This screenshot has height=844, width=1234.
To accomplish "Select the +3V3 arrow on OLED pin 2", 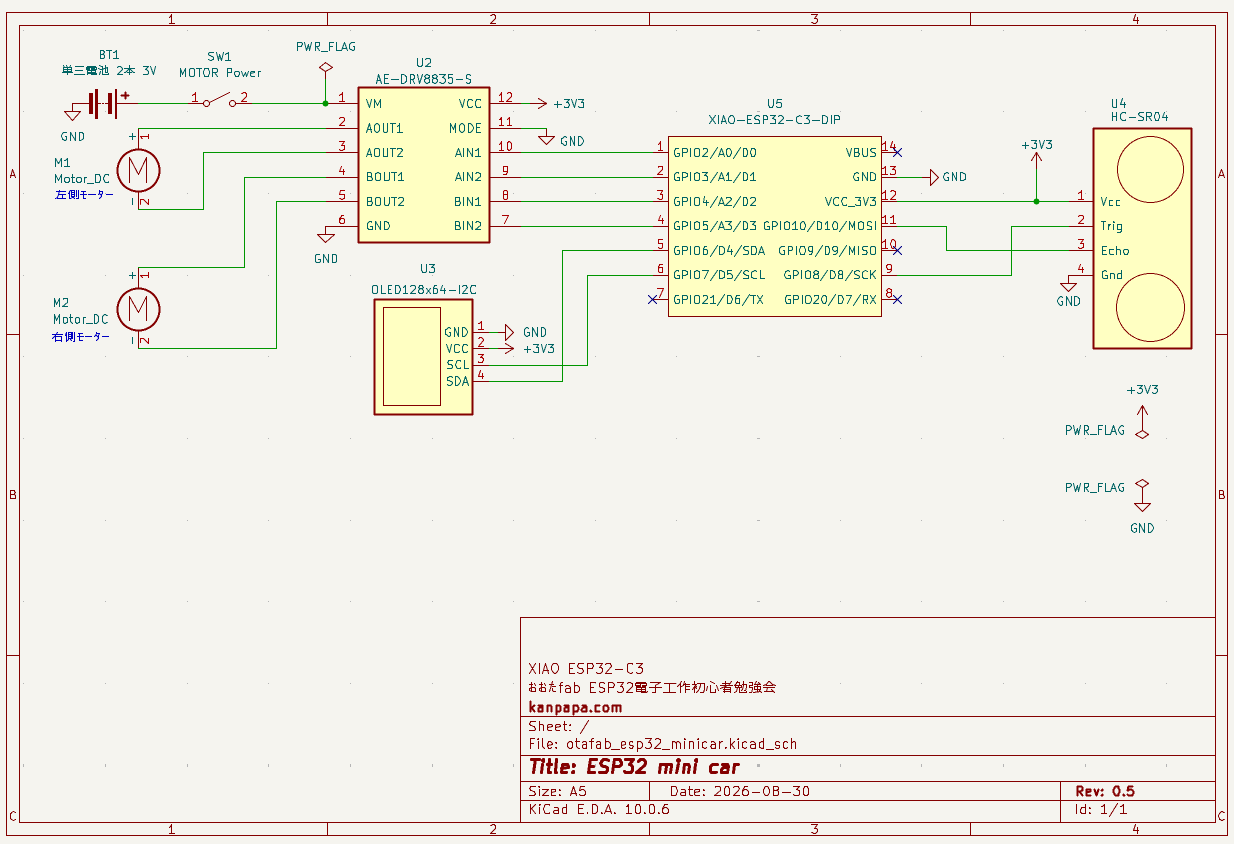I will pyautogui.click(x=509, y=348).
